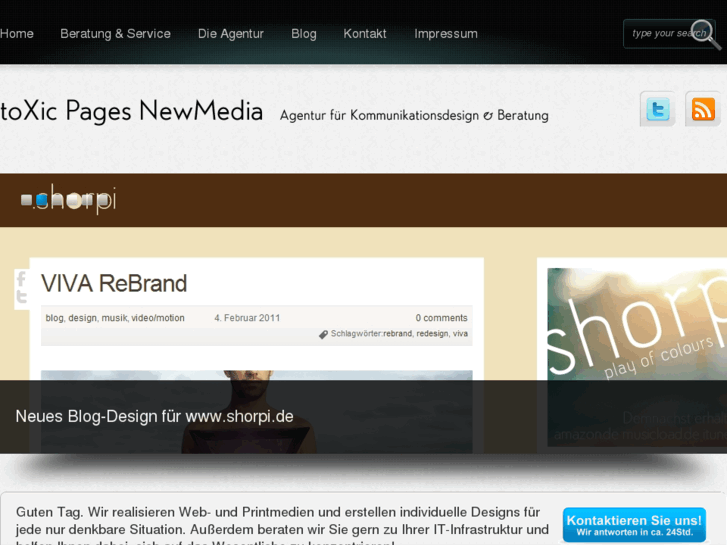
Task: Share post via Twitter side icon
Action: [21, 297]
